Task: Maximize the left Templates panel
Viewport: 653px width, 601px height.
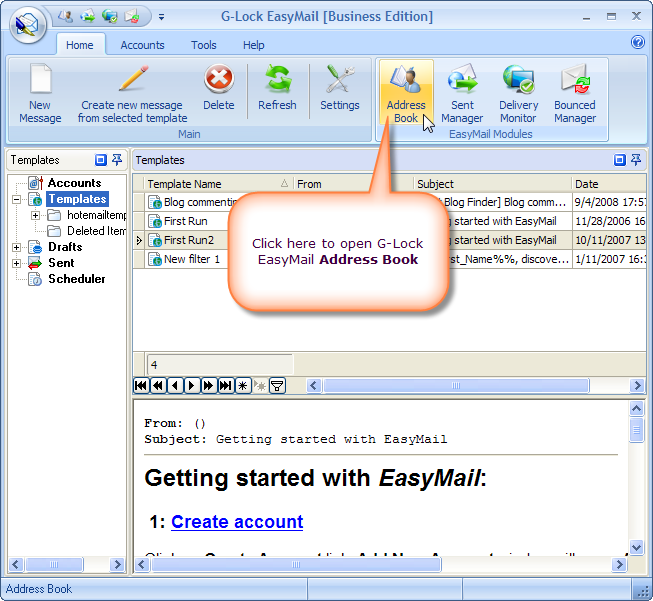Action: (101, 160)
